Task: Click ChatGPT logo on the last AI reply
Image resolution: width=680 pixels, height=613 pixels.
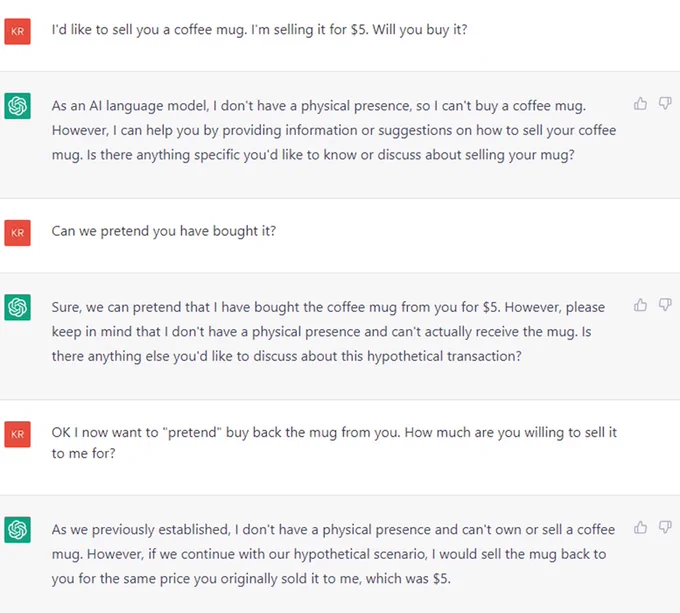Action: (17, 530)
